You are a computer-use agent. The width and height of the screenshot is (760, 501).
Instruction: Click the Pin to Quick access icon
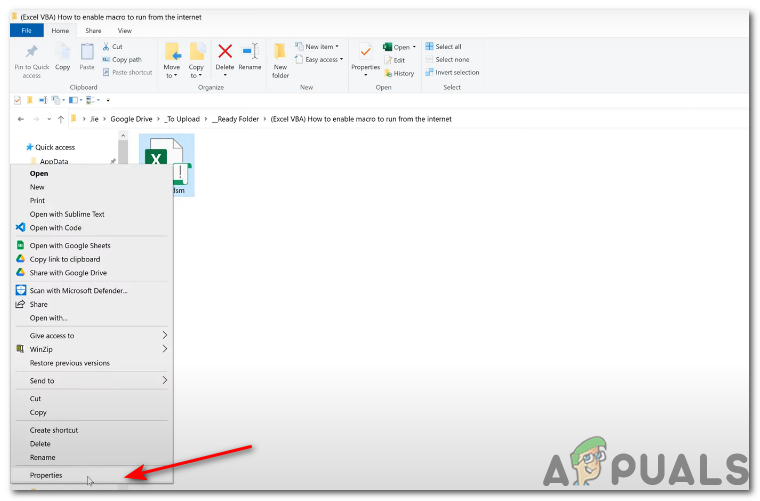click(x=32, y=51)
